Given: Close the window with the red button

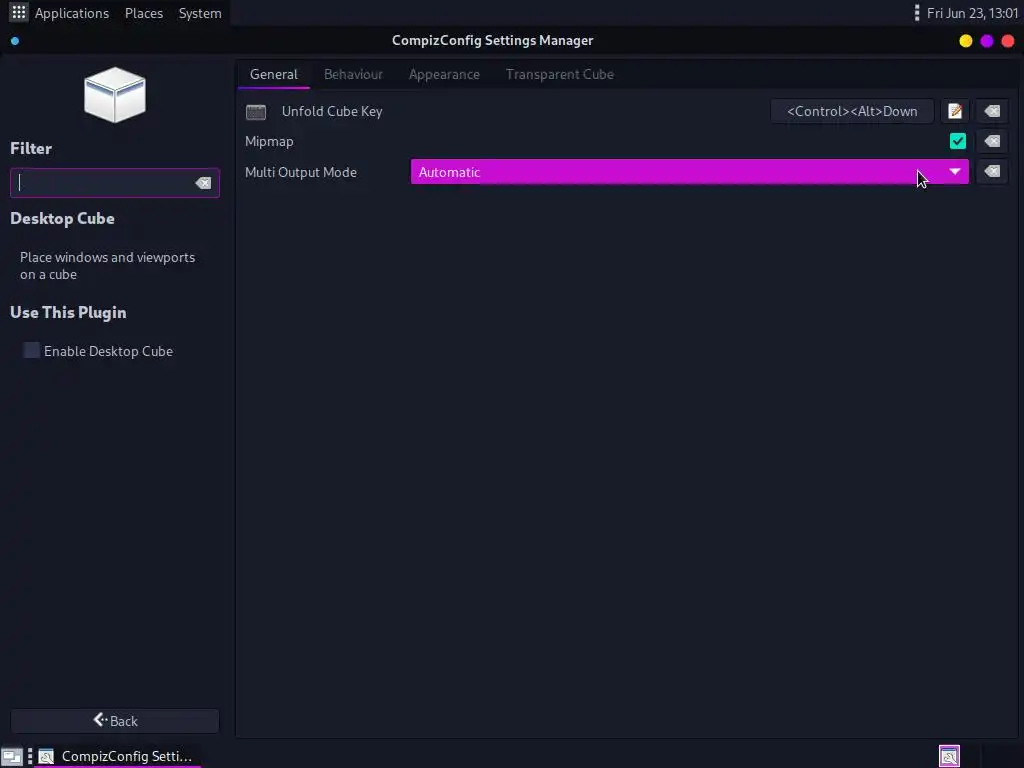Looking at the screenshot, I should [x=1008, y=41].
